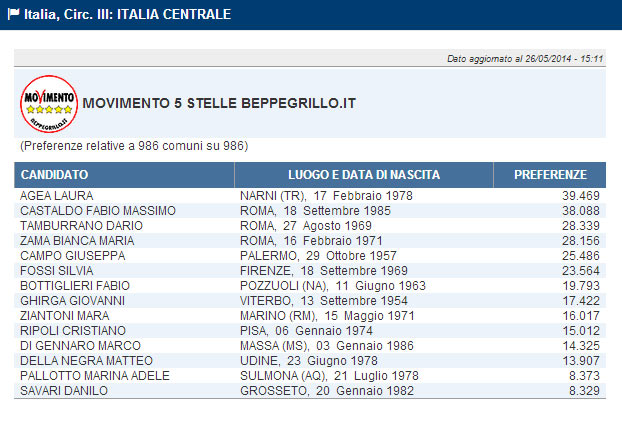Click the flag icon in the header
Viewport: 622px width, 439px height.
point(13,15)
